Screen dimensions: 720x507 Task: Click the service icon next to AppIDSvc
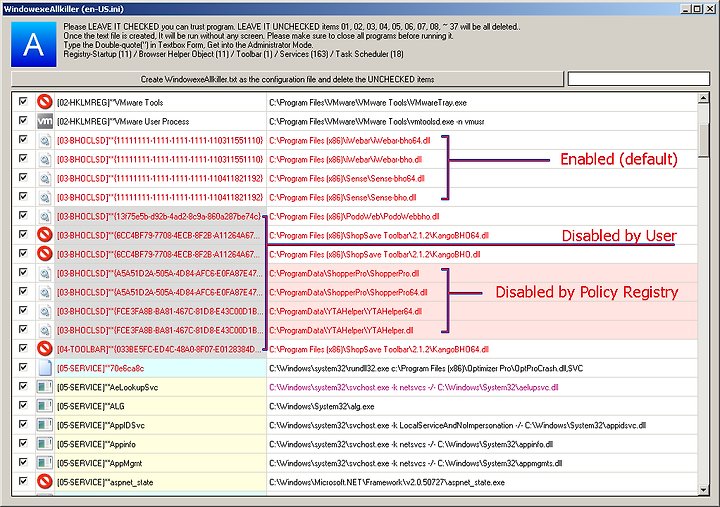45,425
